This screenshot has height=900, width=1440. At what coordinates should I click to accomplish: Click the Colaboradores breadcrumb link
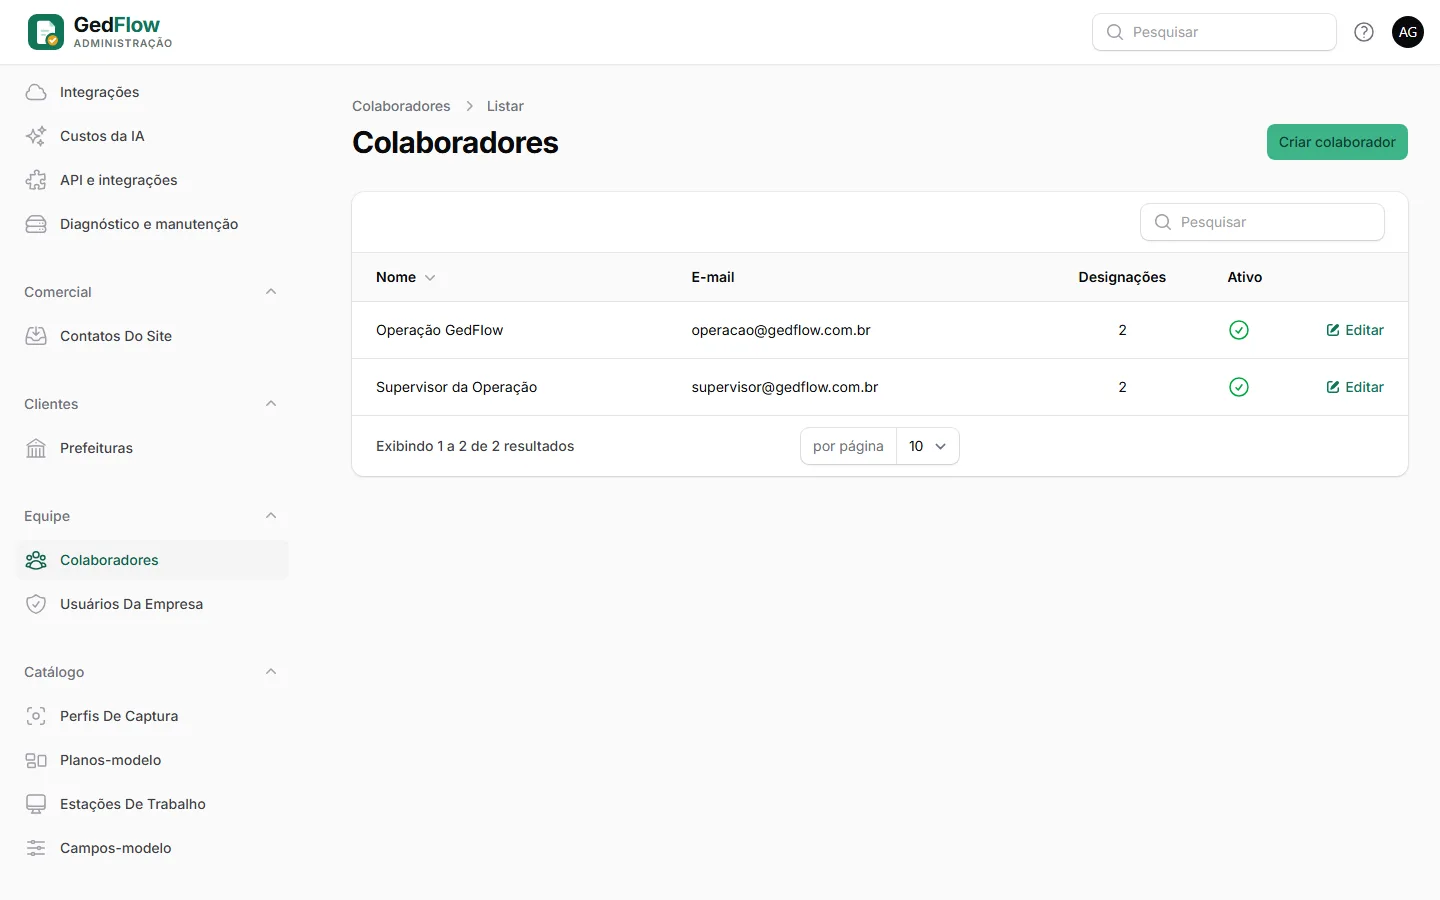(401, 106)
